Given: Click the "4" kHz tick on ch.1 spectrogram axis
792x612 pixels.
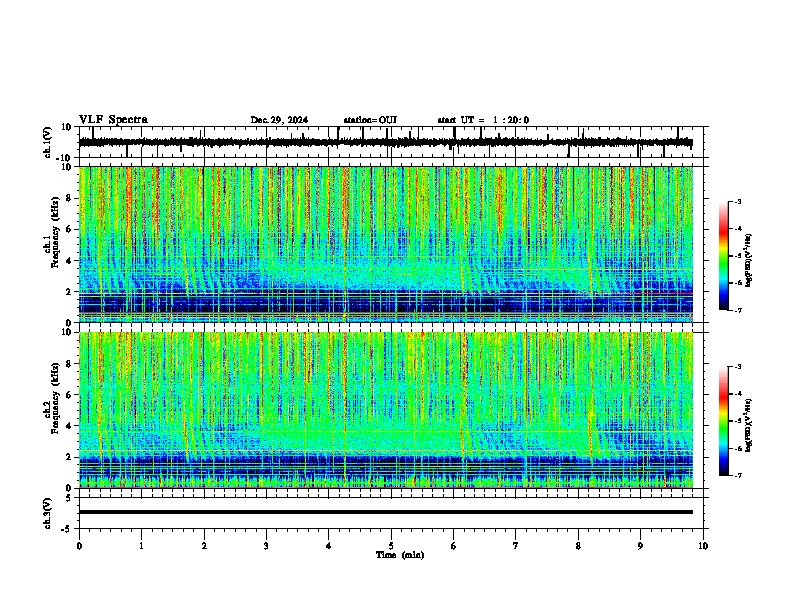Looking at the screenshot, I should click(x=69, y=261).
